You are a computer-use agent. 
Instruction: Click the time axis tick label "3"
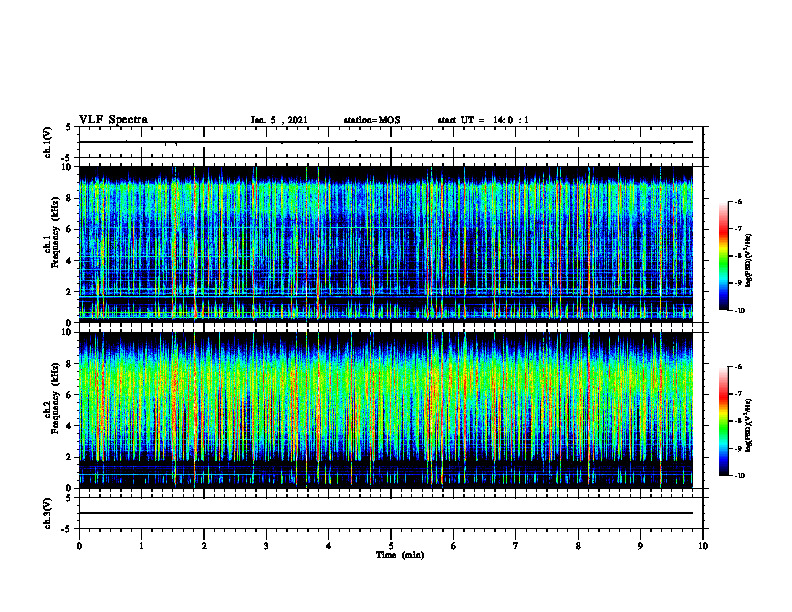coord(266,546)
